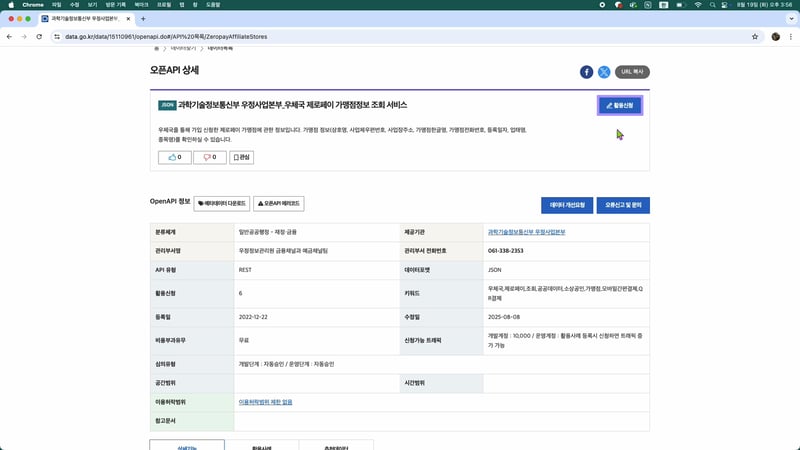Download metadata with 메타데이터 다운로드
This screenshot has height=450, width=800.
coord(221,204)
